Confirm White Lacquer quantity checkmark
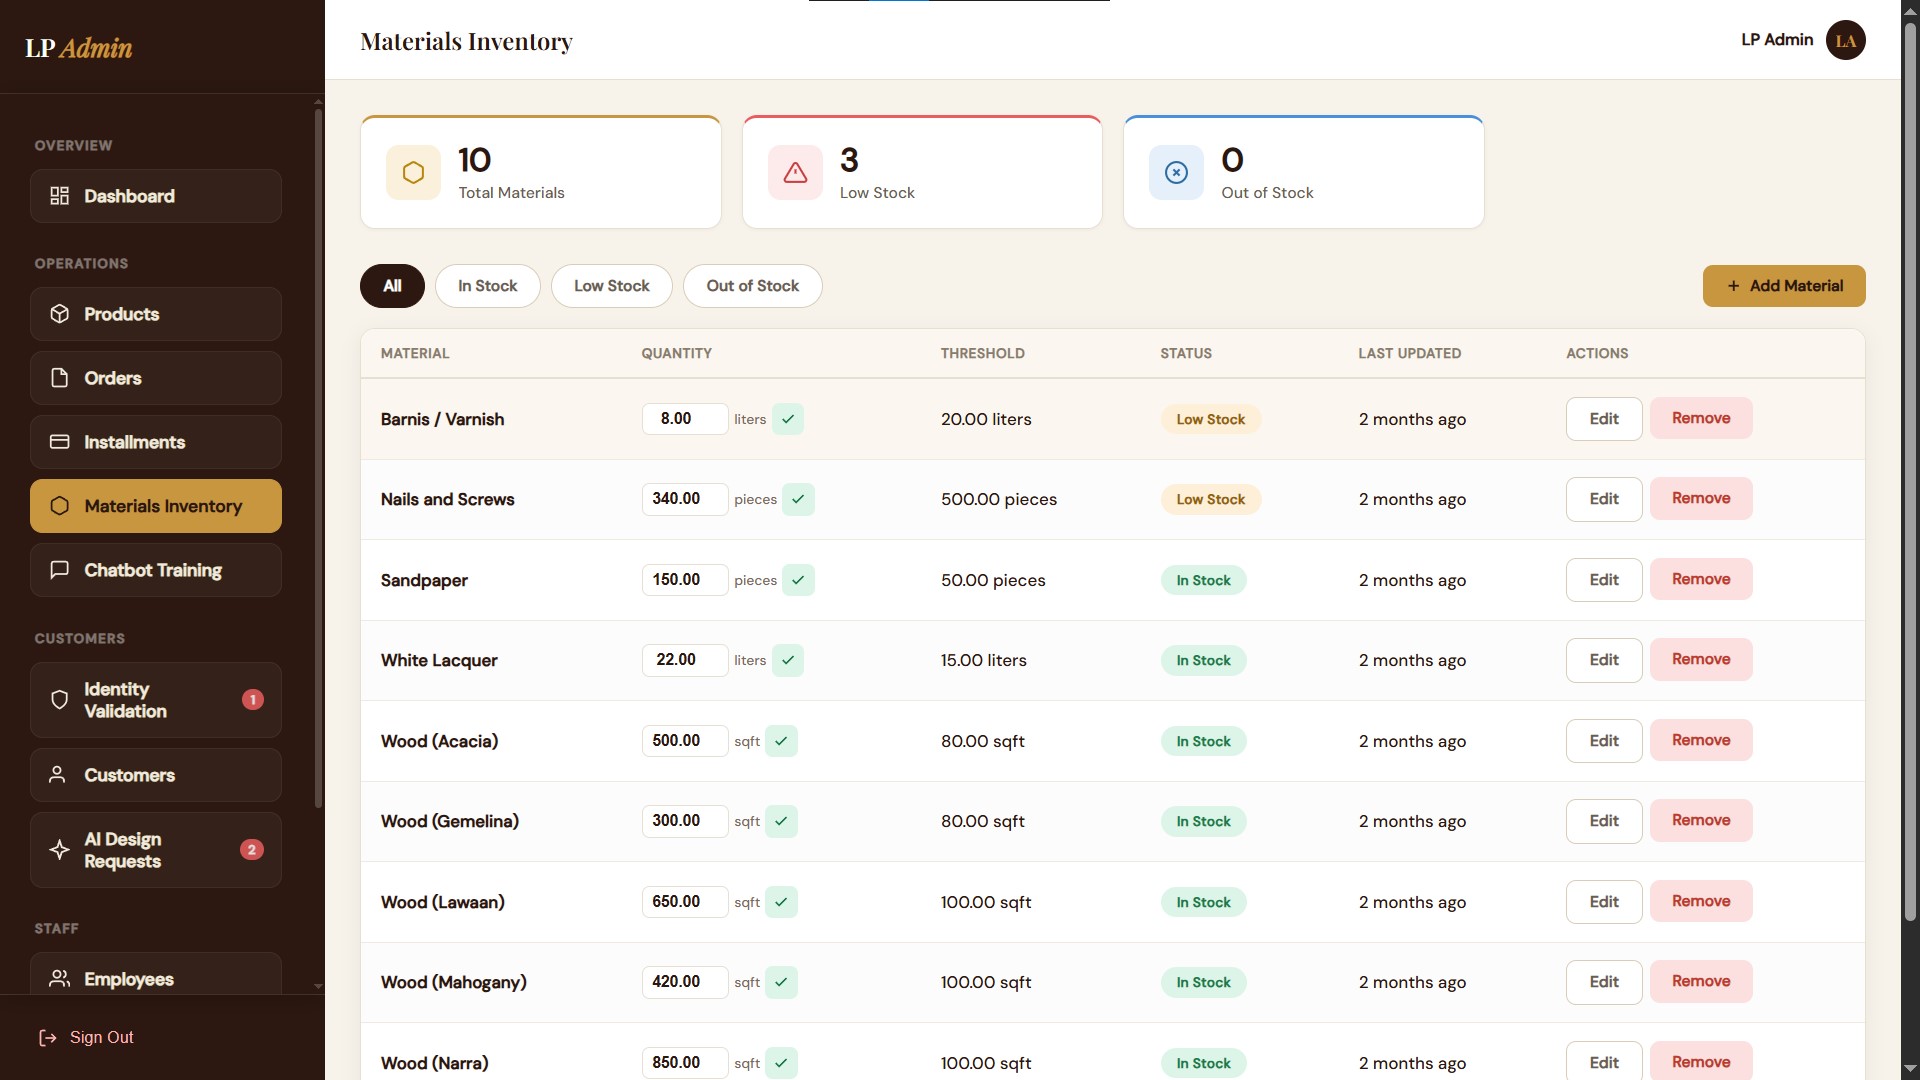This screenshot has height=1080, width=1920. [x=788, y=660]
